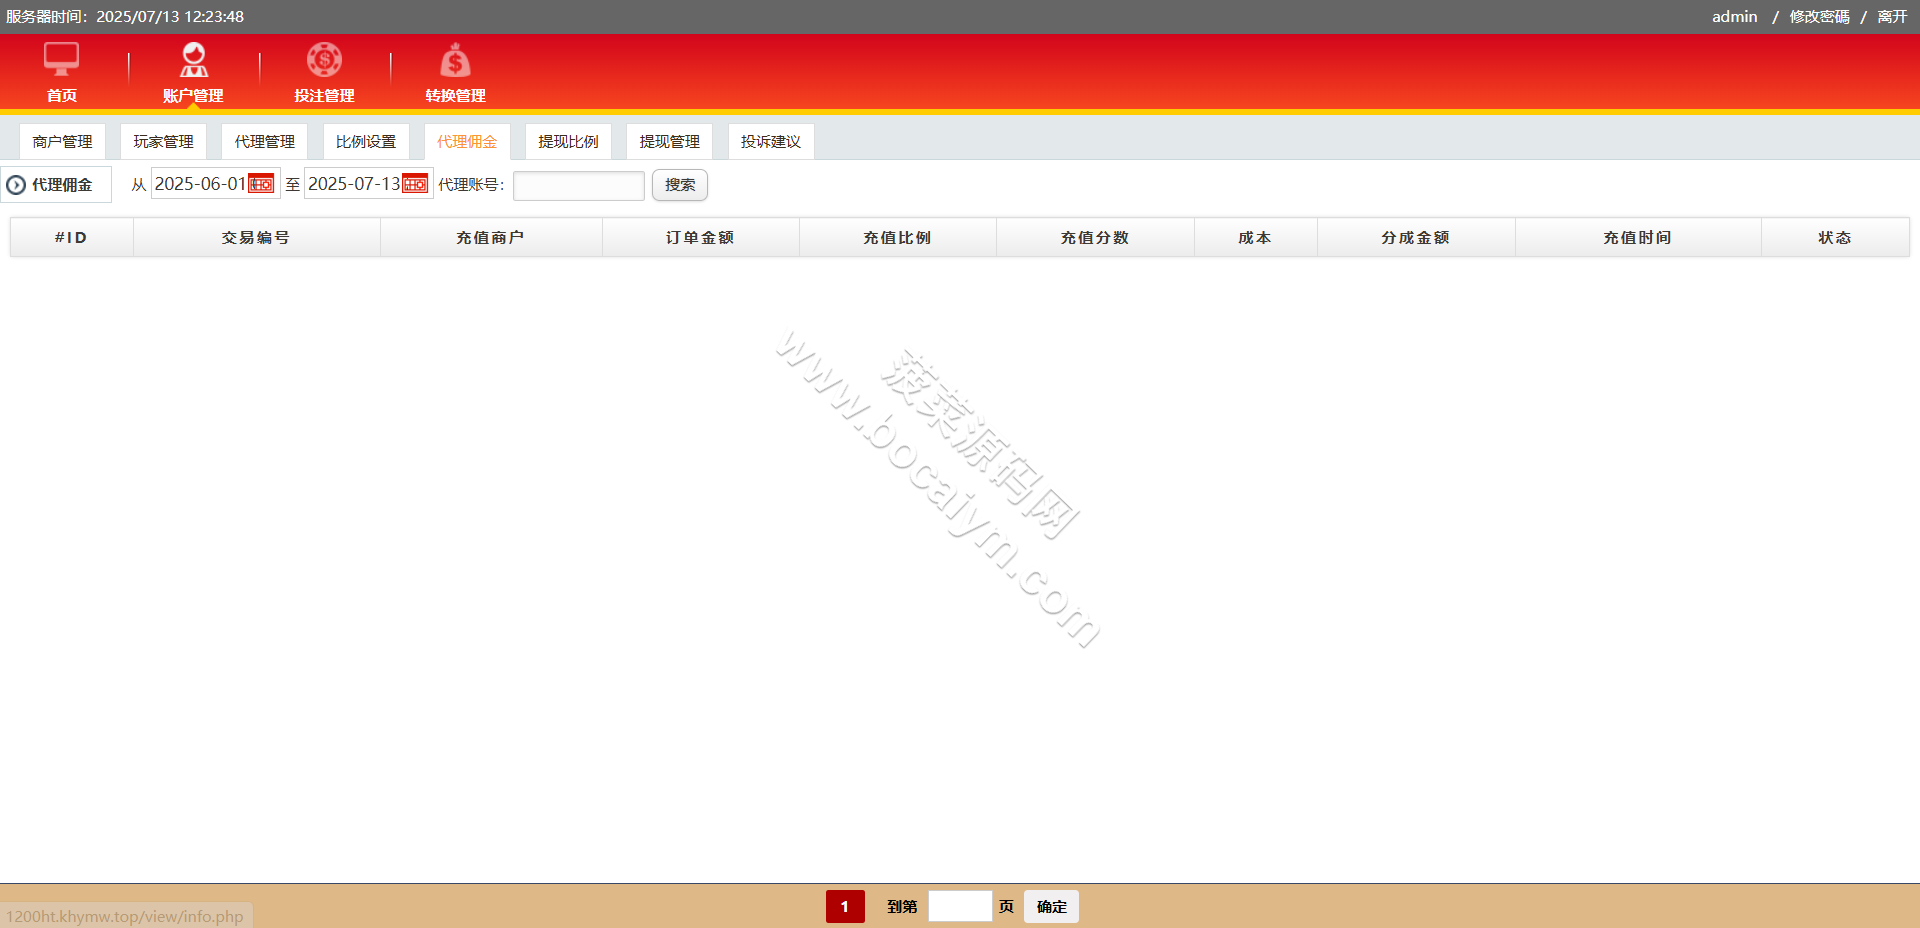This screenshot has height=928, width=1920.
Task: Switch to 比例设置 tab
Action: coord(366,142)
